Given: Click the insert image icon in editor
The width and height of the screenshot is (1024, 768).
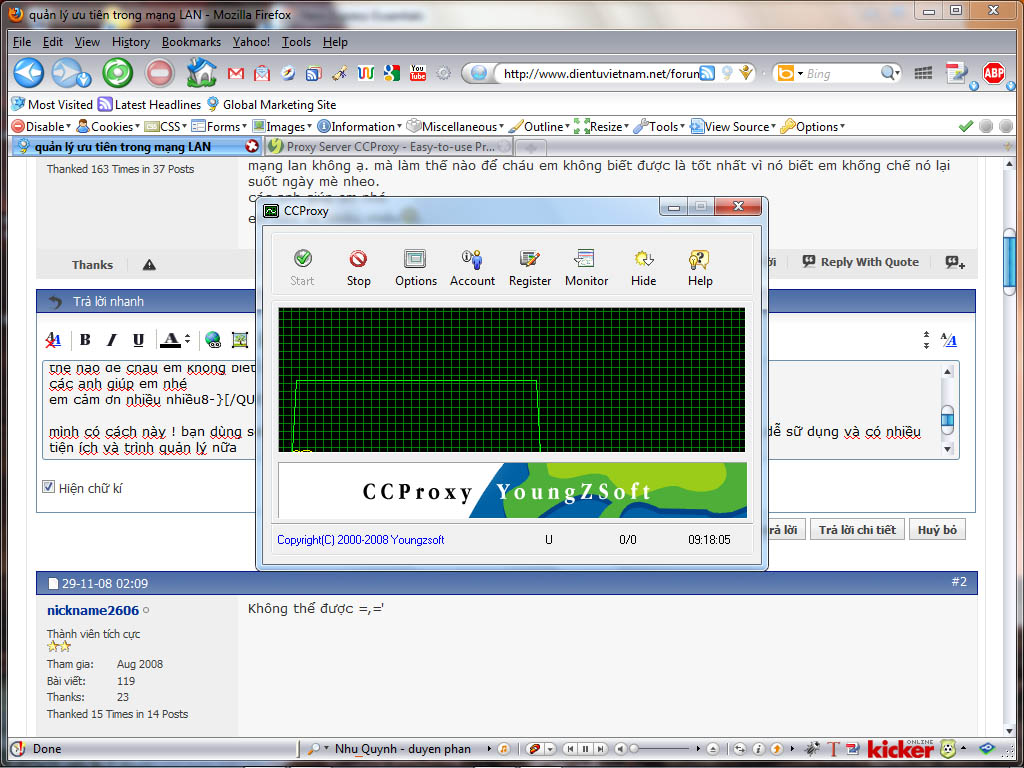Looking at the screenshot, I should click(240, 340).
